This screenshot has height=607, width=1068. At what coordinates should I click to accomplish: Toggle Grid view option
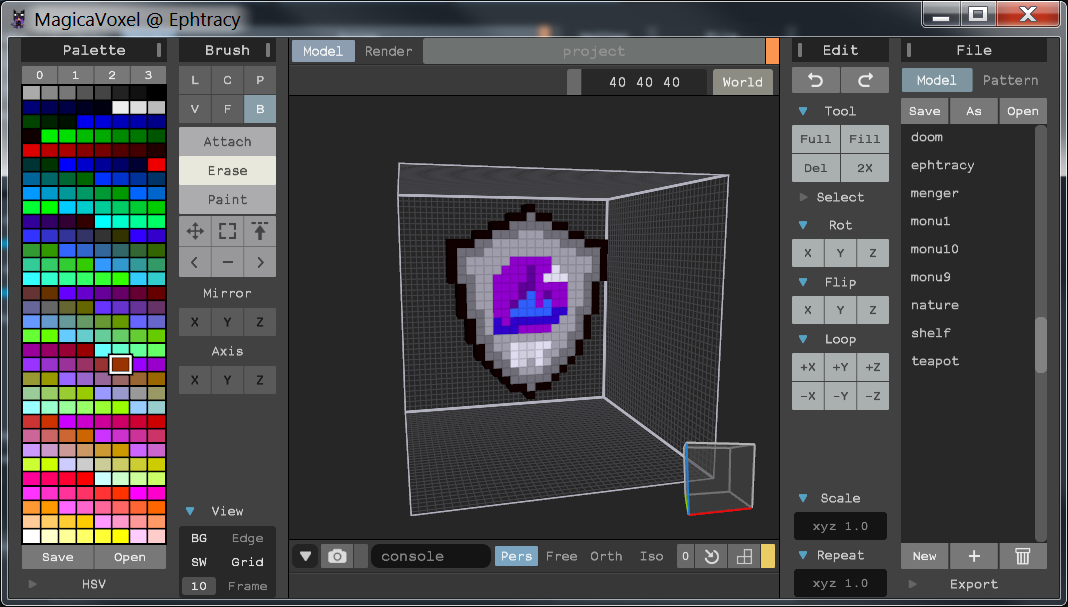point(247,562)
